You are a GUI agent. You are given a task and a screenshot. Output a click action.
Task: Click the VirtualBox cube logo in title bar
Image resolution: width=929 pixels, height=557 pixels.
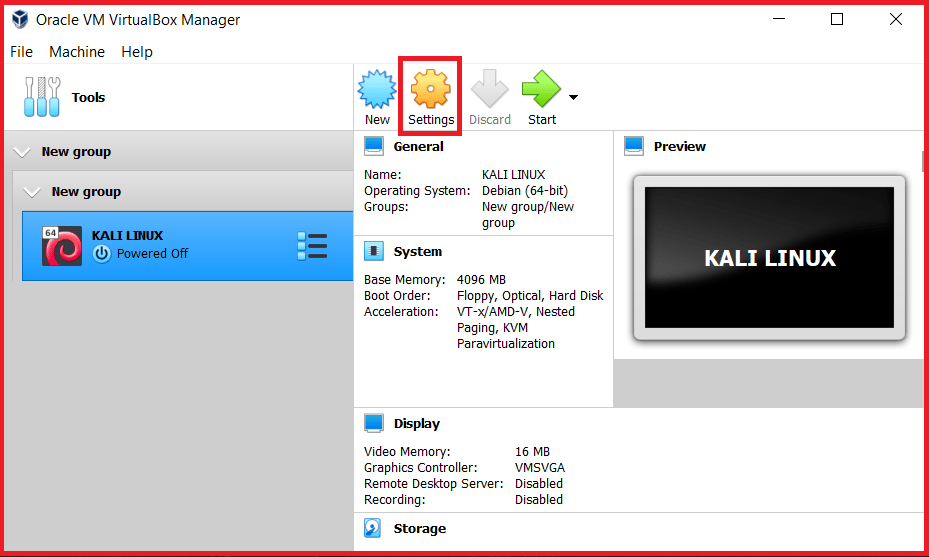20,19
